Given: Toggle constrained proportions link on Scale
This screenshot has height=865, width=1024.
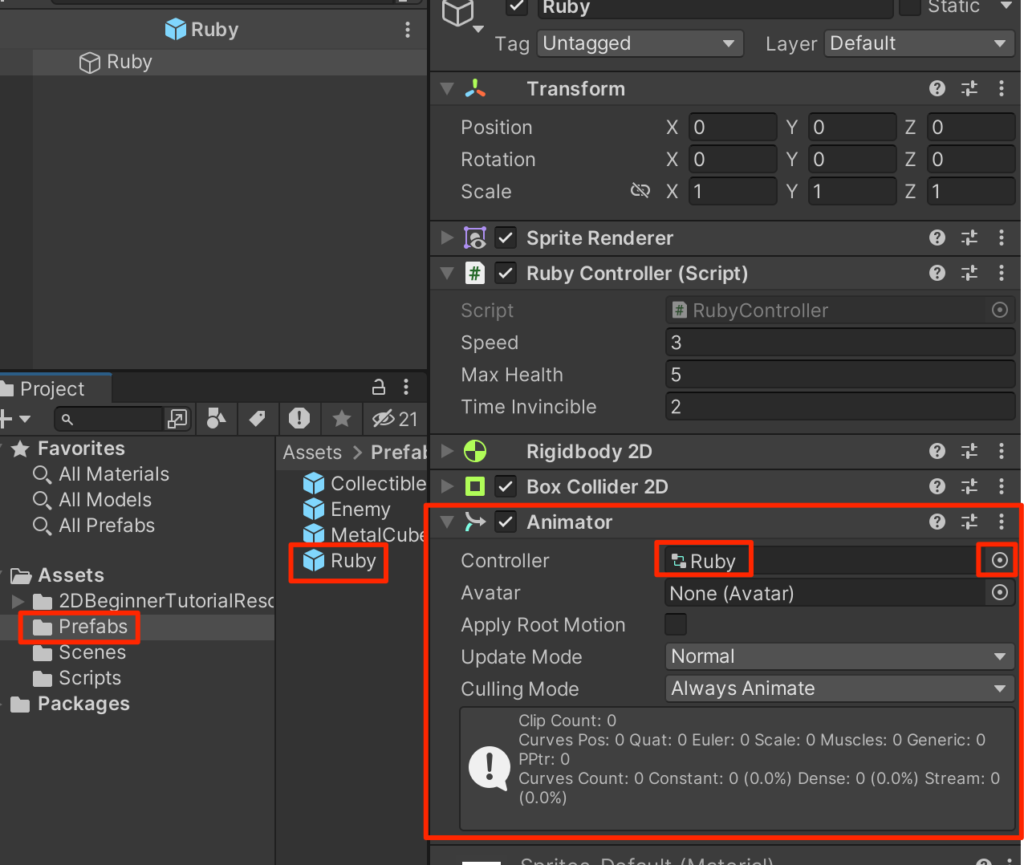Looking at the screenshot, I should coord(640,191).
